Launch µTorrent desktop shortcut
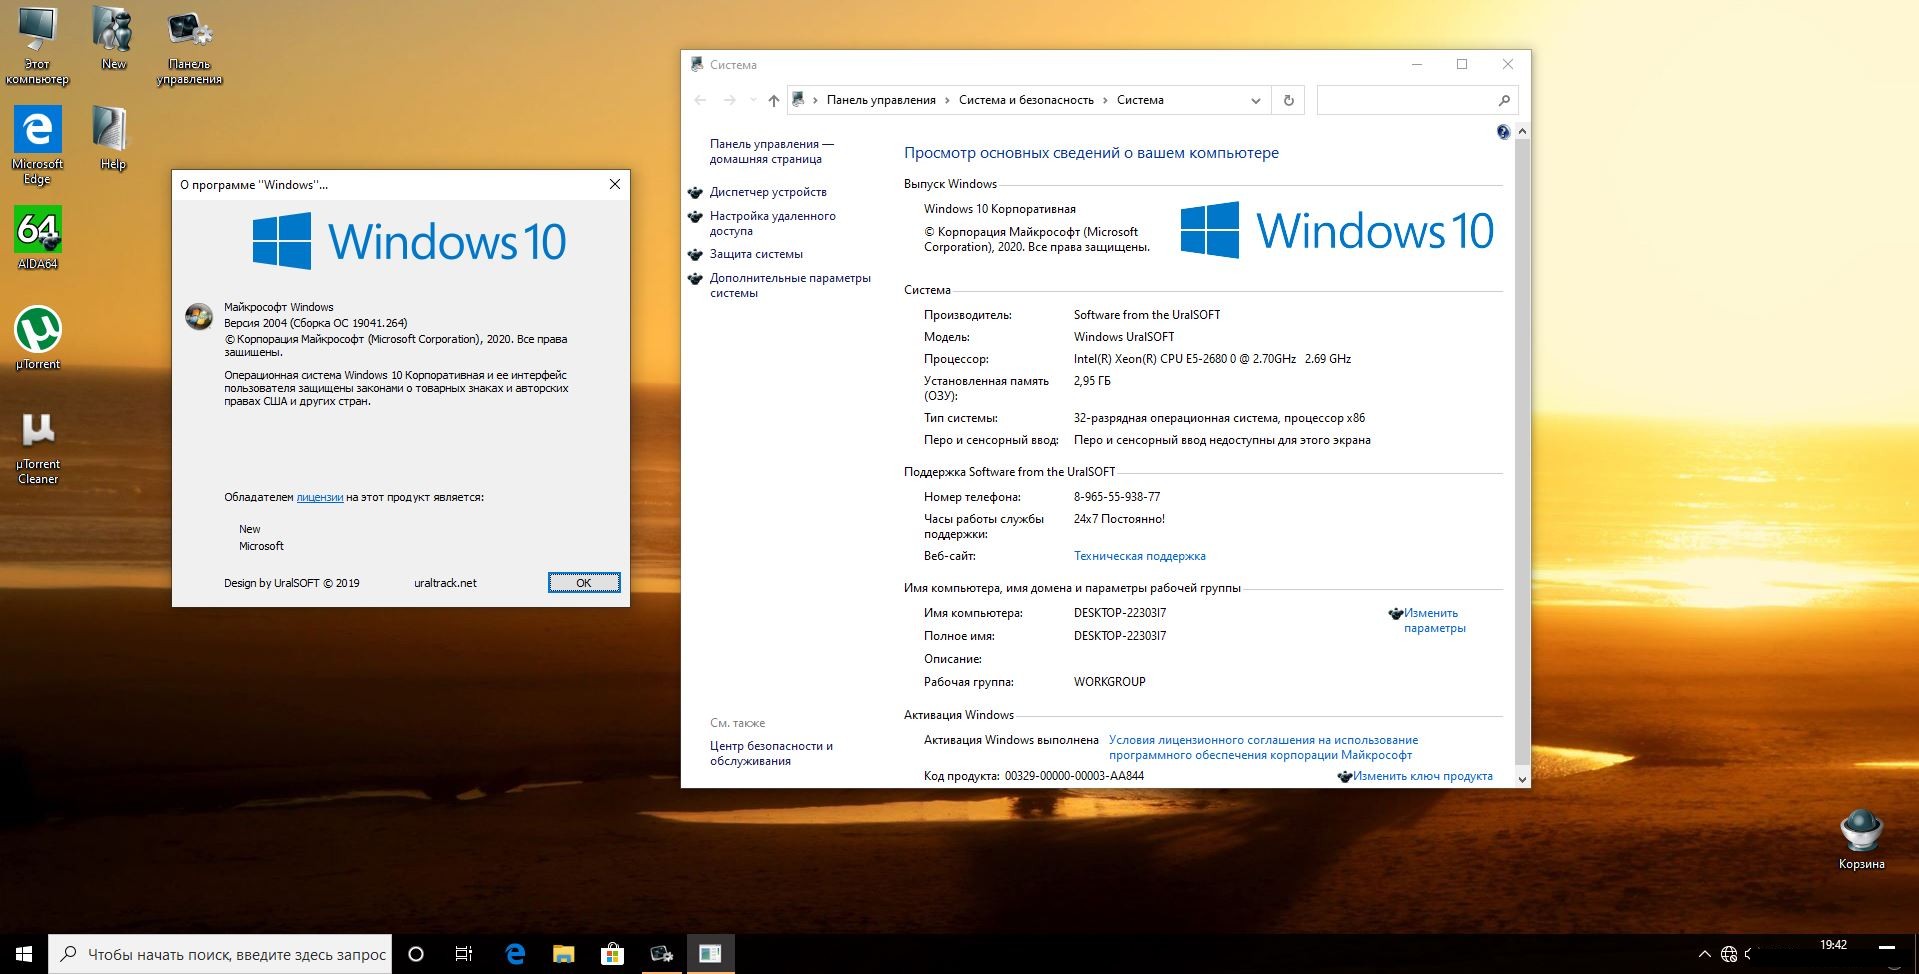This screenshot has width=1919, height=974. [x=37, y=338]
